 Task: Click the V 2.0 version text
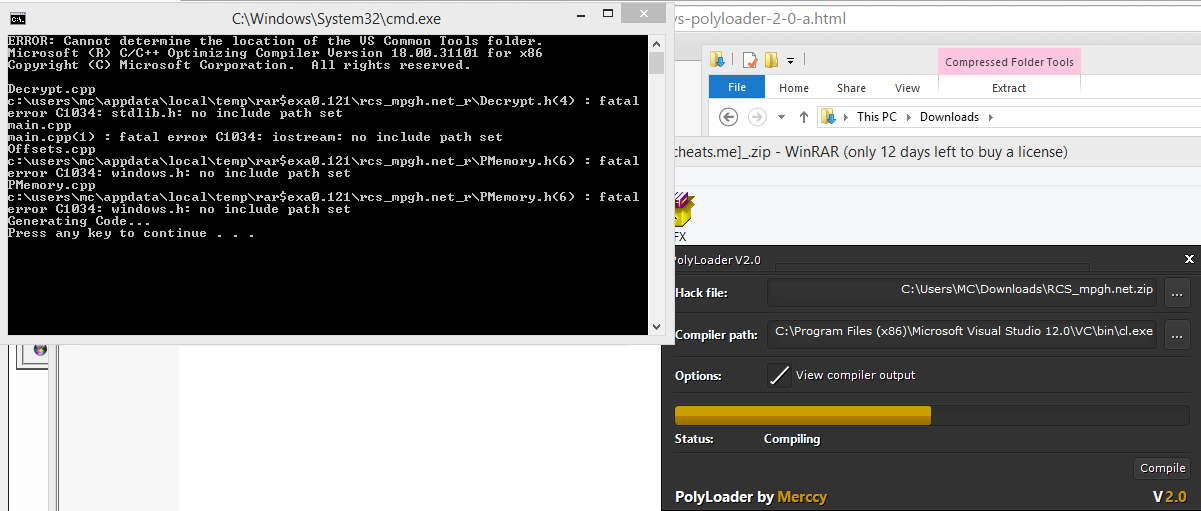click(1169, 496)
